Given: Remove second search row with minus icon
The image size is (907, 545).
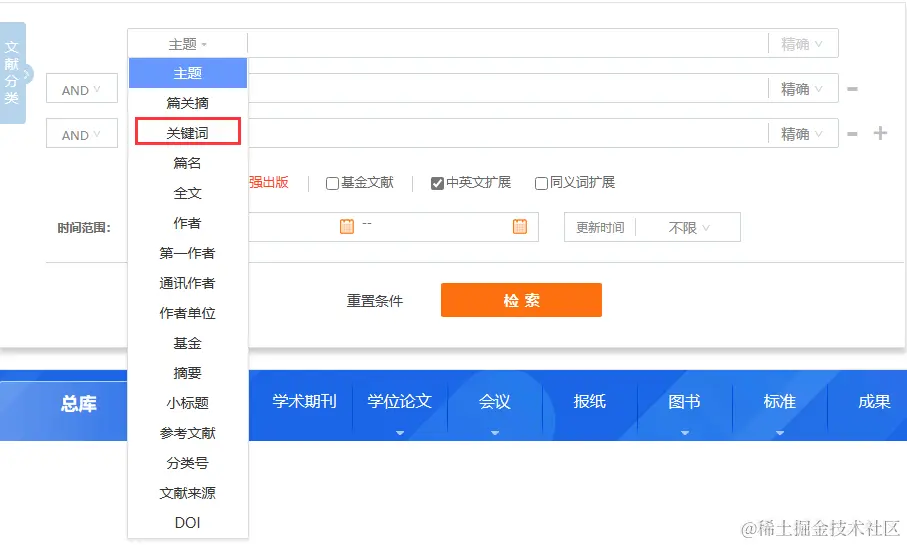Looking at the screenshot, I should coord(852,89).
